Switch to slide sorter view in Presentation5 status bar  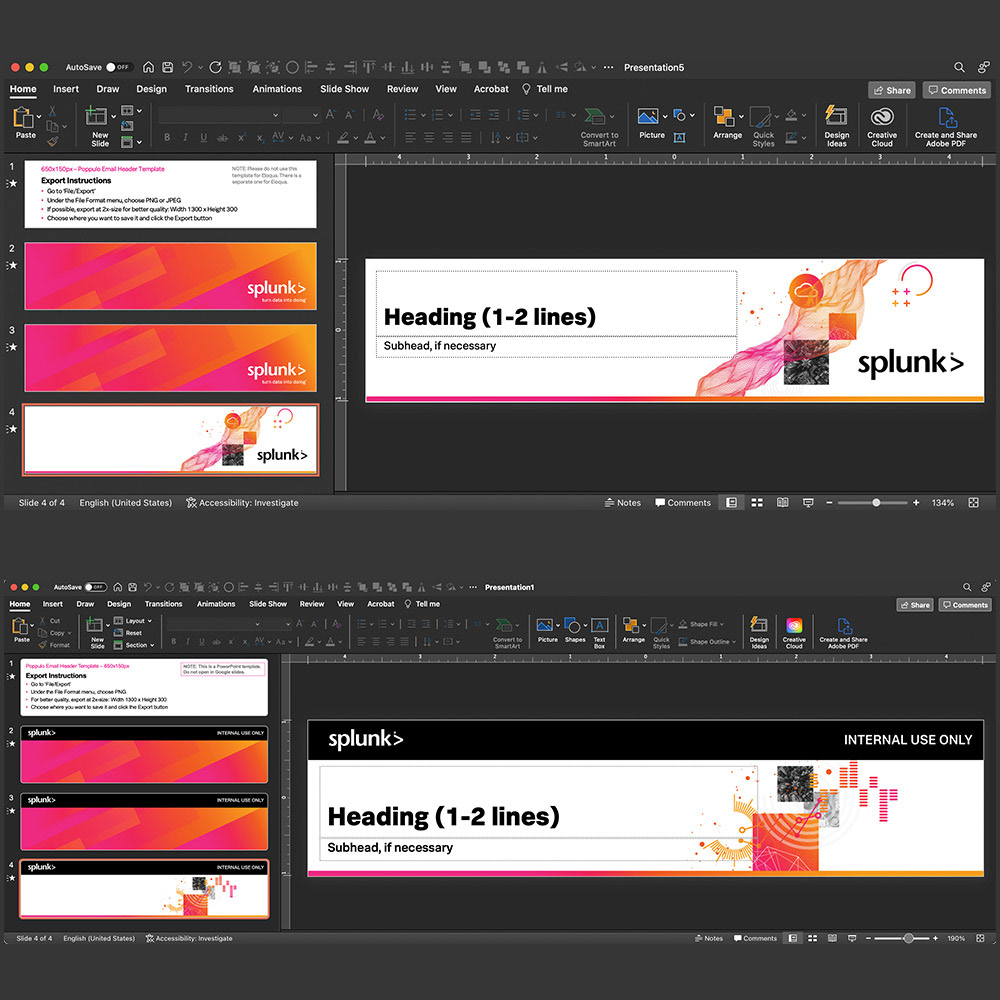[757, 503]
